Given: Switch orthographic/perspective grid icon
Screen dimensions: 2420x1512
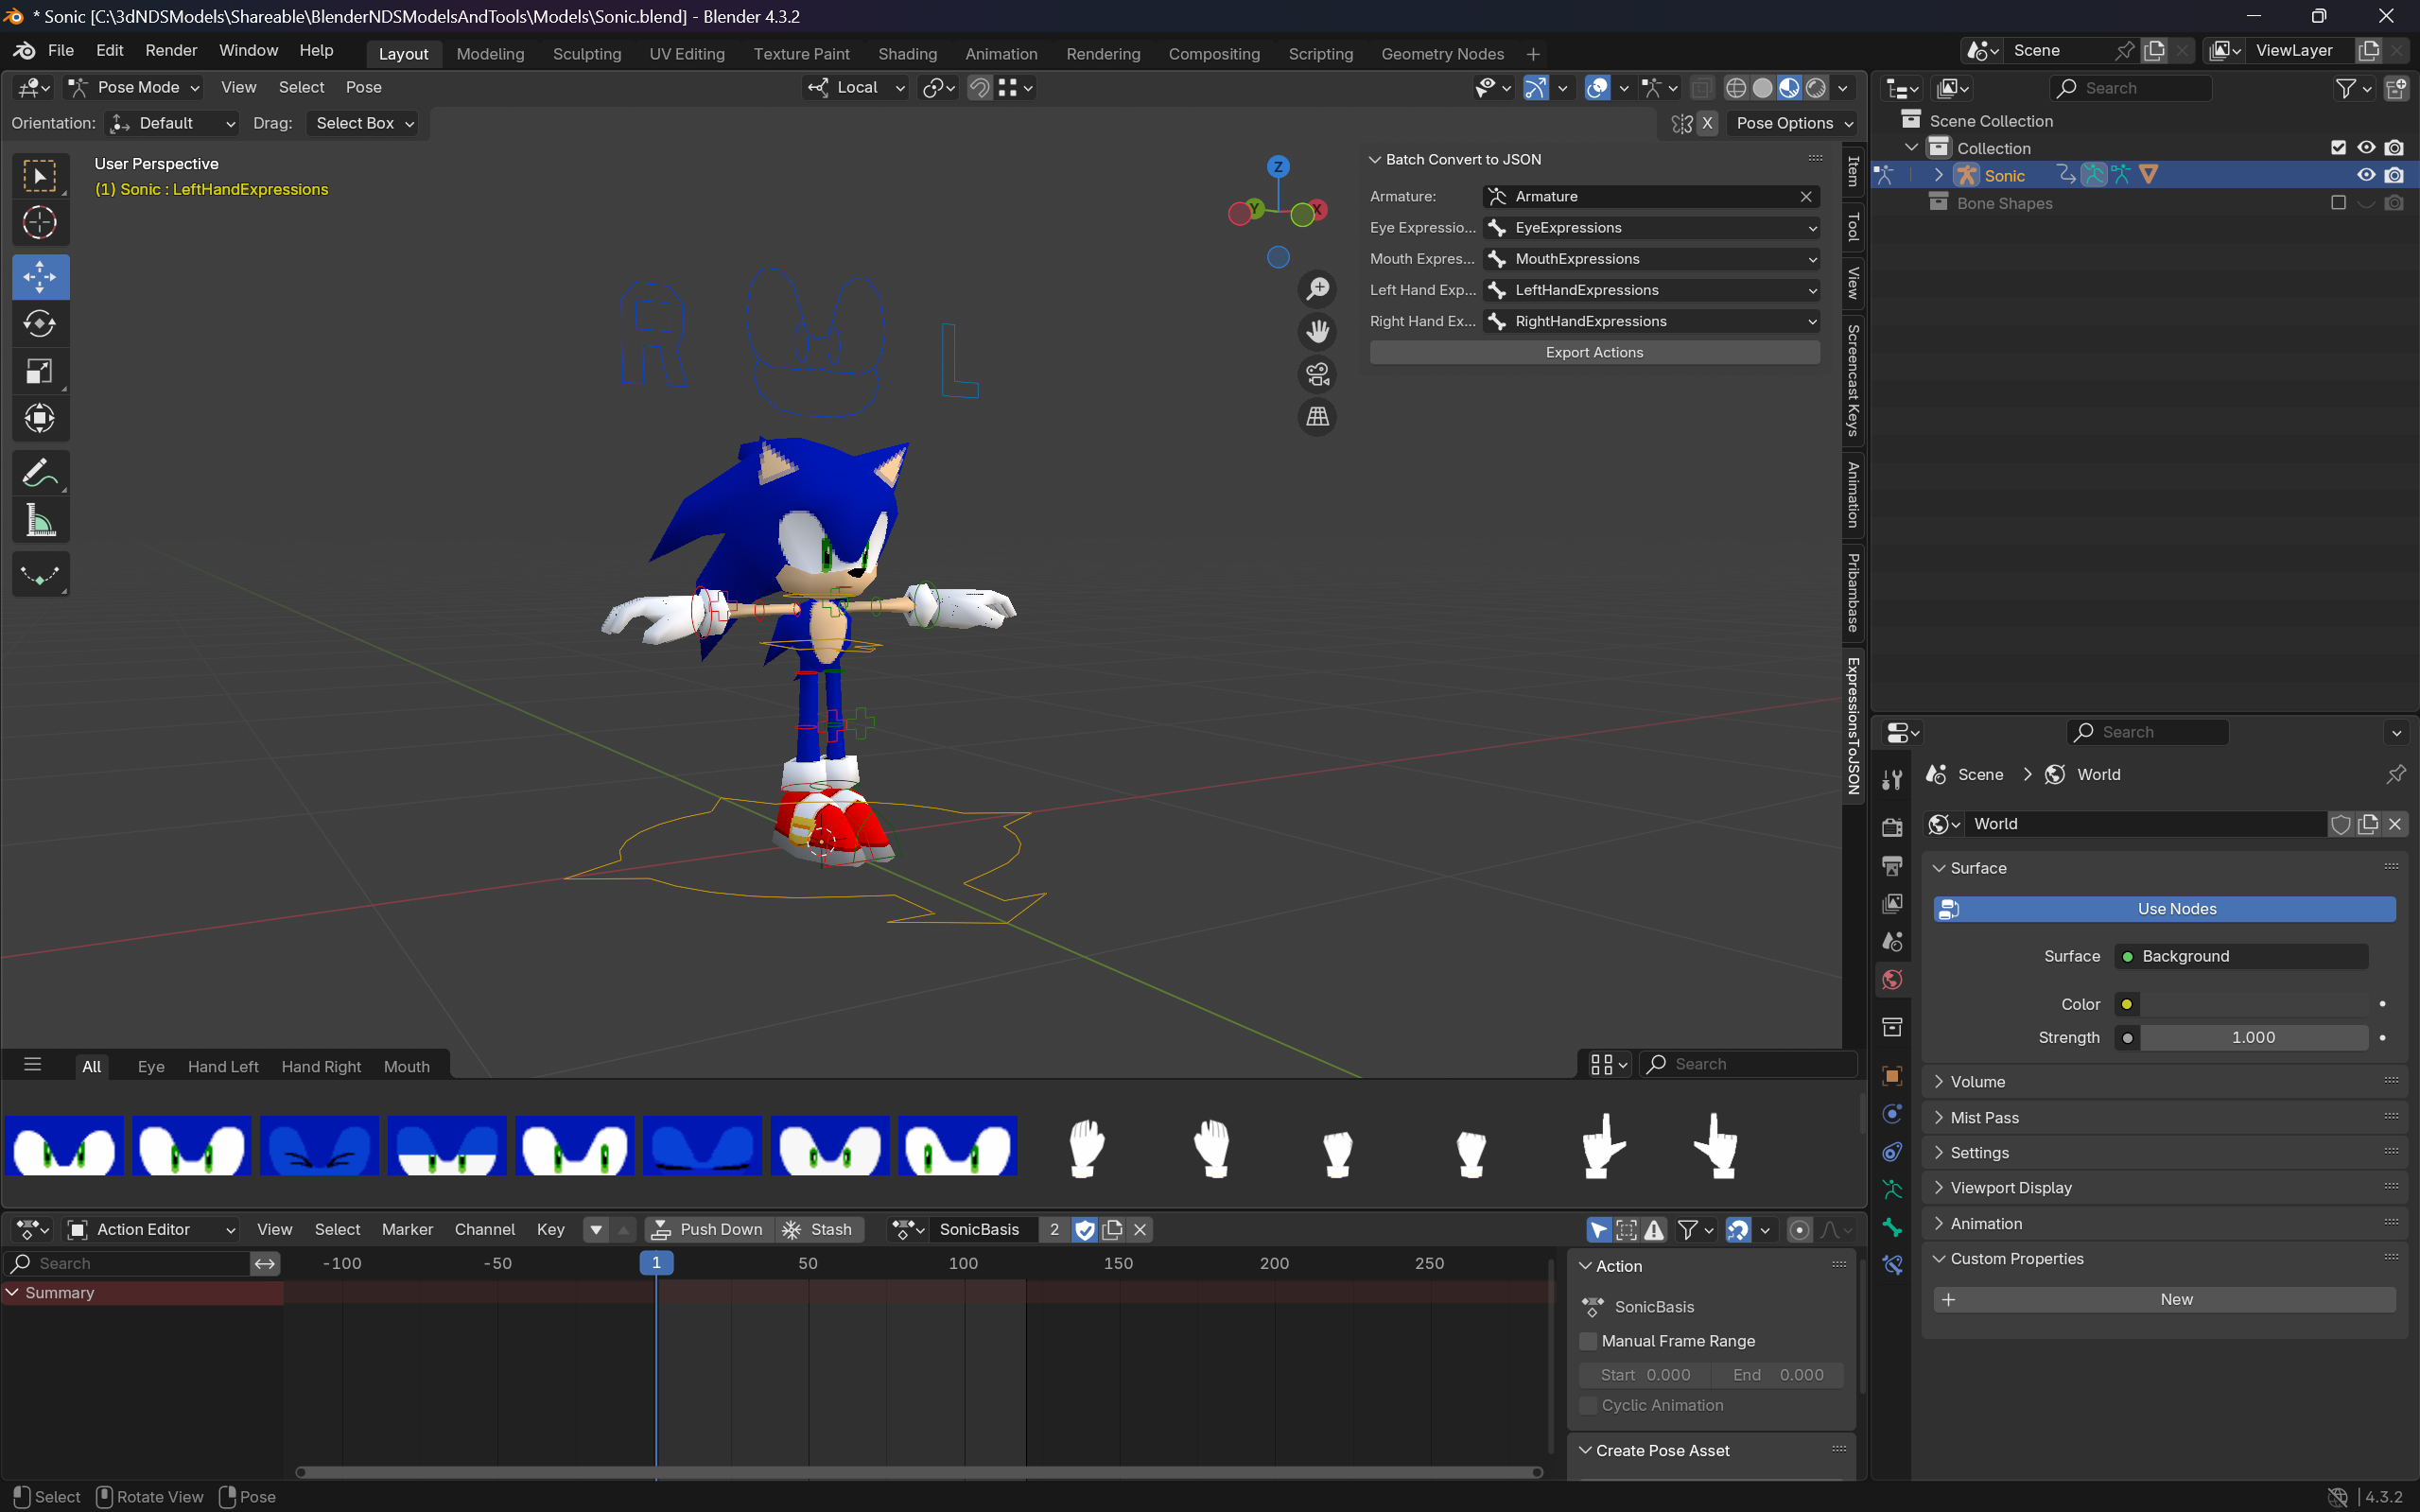Looking at the screenshot, I should (1318, 416).
